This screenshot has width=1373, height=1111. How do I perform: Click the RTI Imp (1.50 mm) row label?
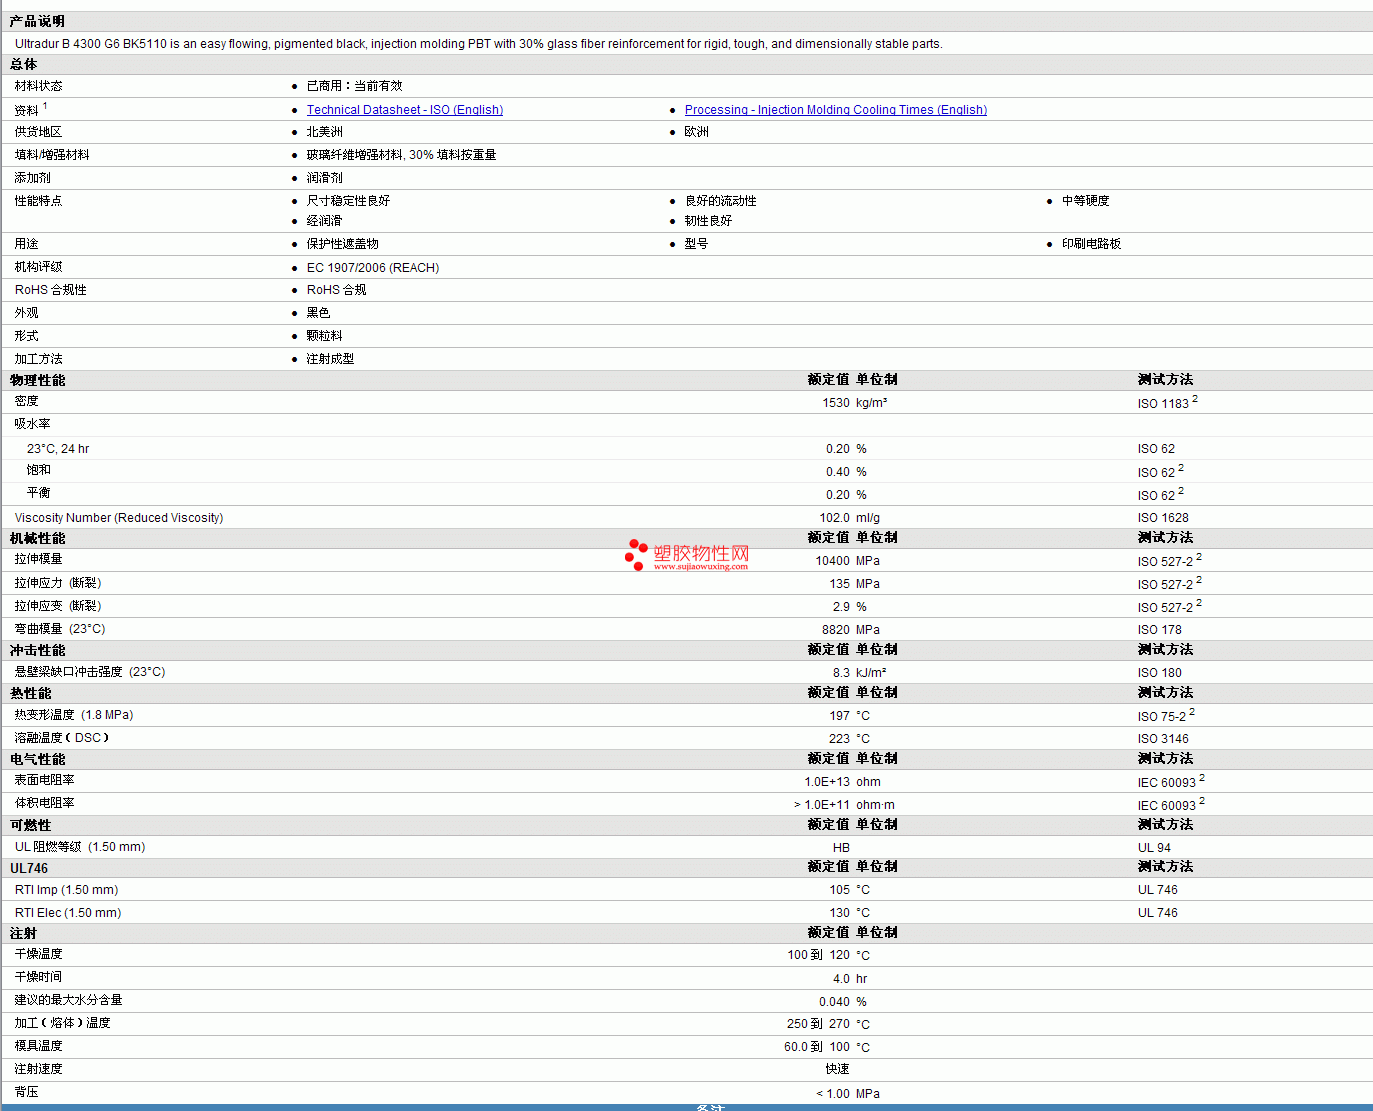66,890
